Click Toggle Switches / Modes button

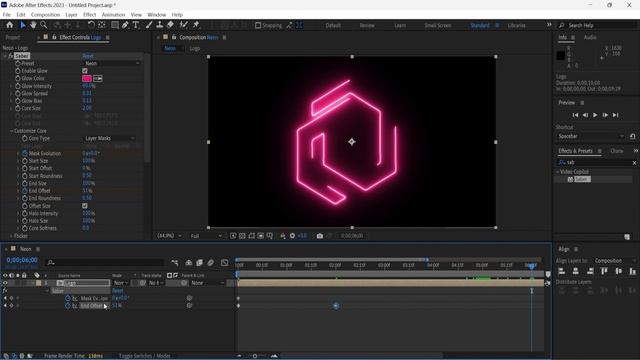pos(144,356)
